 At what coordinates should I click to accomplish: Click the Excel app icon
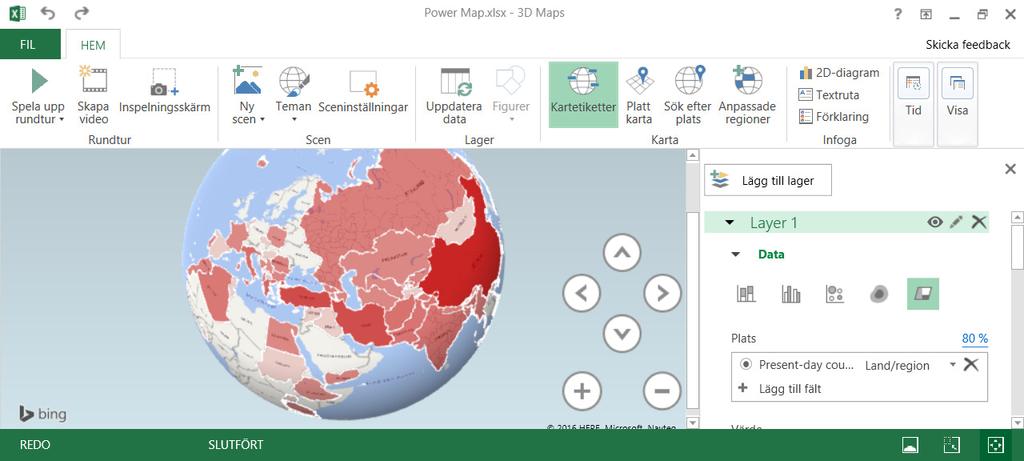pyautogui.click(x=18, y=13)
